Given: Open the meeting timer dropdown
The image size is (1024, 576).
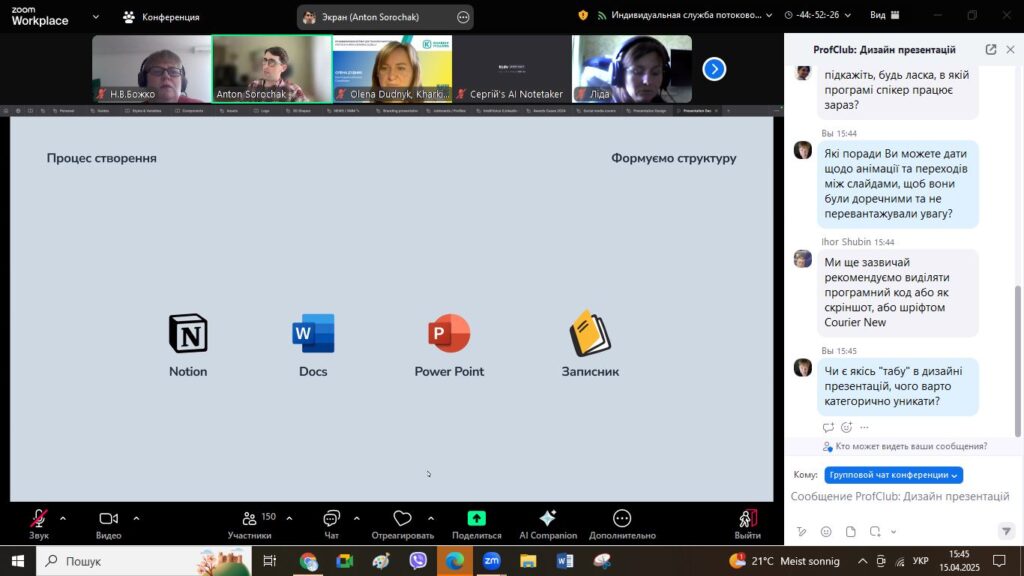Looking at the screenshot, I should [818, 15].
